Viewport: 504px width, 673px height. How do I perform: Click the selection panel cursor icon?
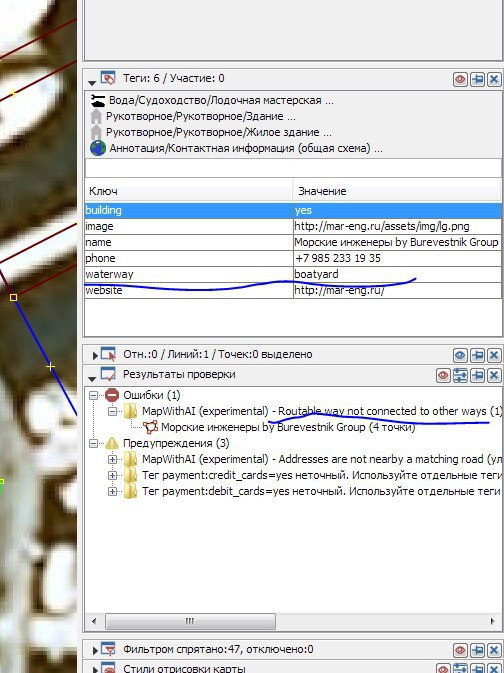(x=108, y=354)
